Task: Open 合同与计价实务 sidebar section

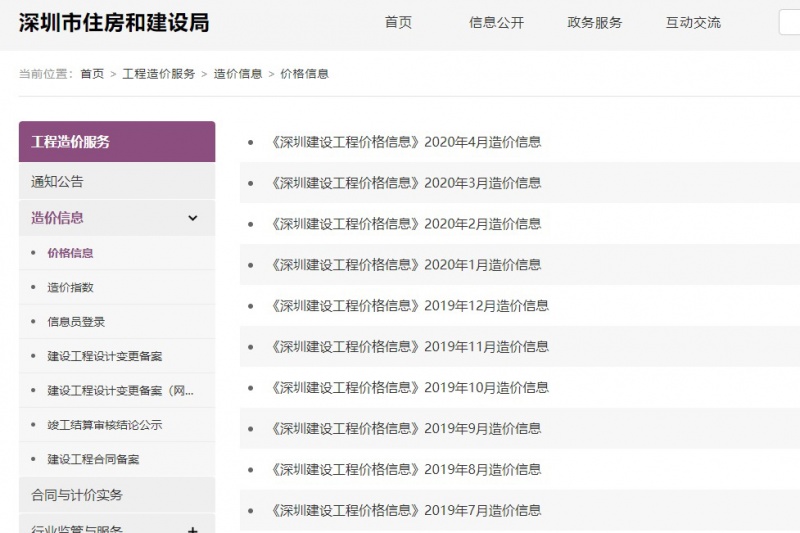Action: point(77,495)
